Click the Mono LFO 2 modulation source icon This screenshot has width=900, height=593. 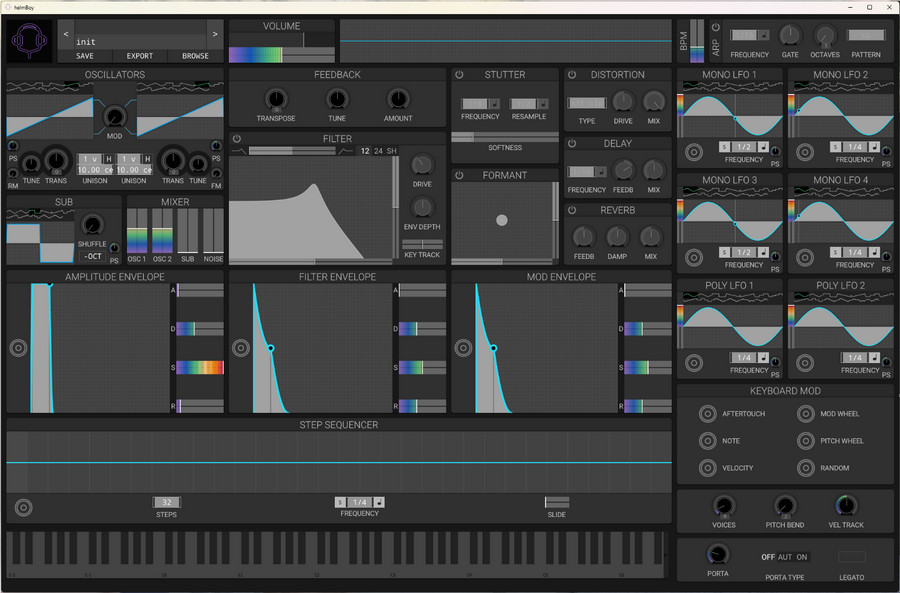pyautogui.click(x=805, y=152)
